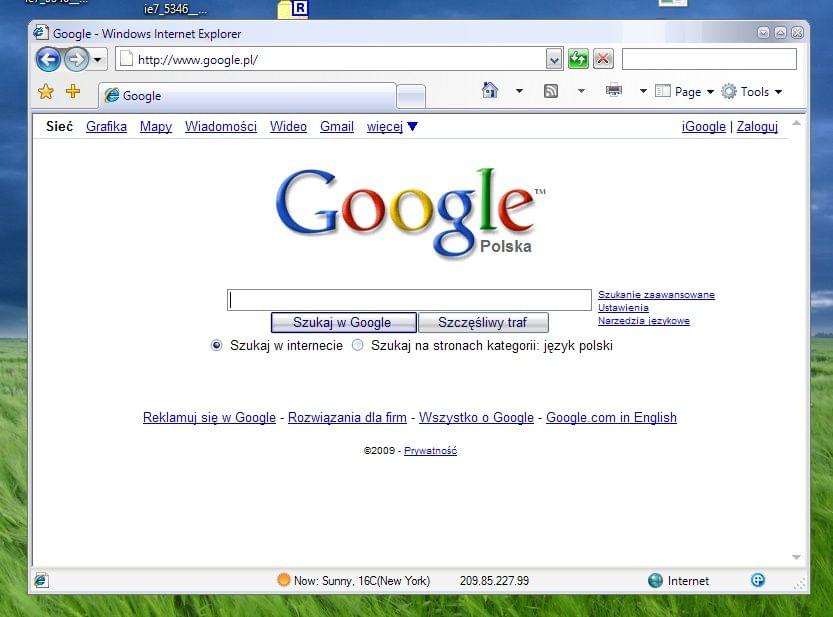
Task: Open the recent pages dropdown beside Forward
Action: tap(98, 60)
